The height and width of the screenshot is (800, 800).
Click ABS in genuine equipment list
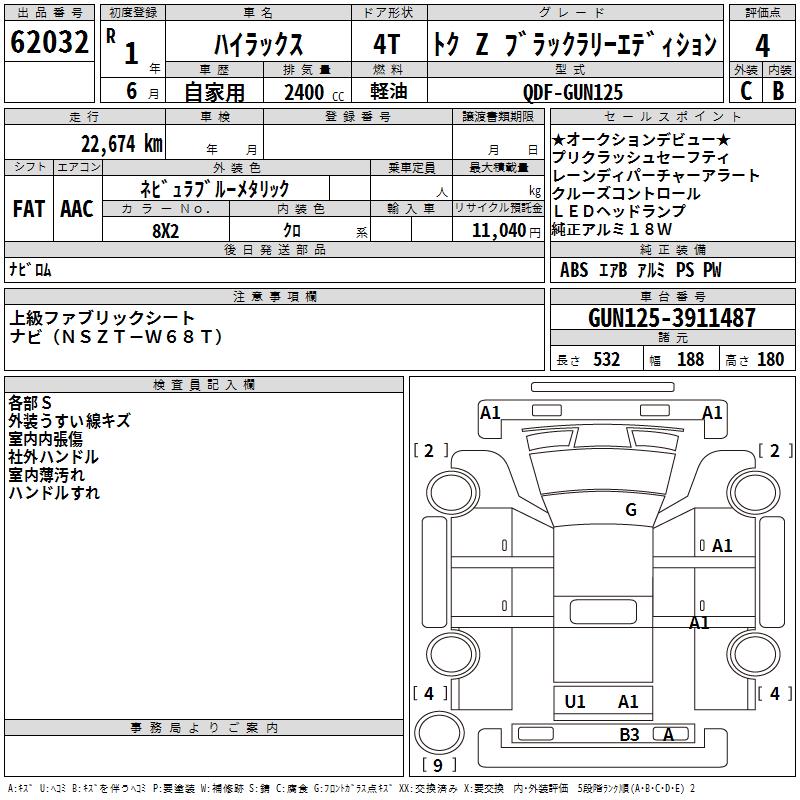574,270
